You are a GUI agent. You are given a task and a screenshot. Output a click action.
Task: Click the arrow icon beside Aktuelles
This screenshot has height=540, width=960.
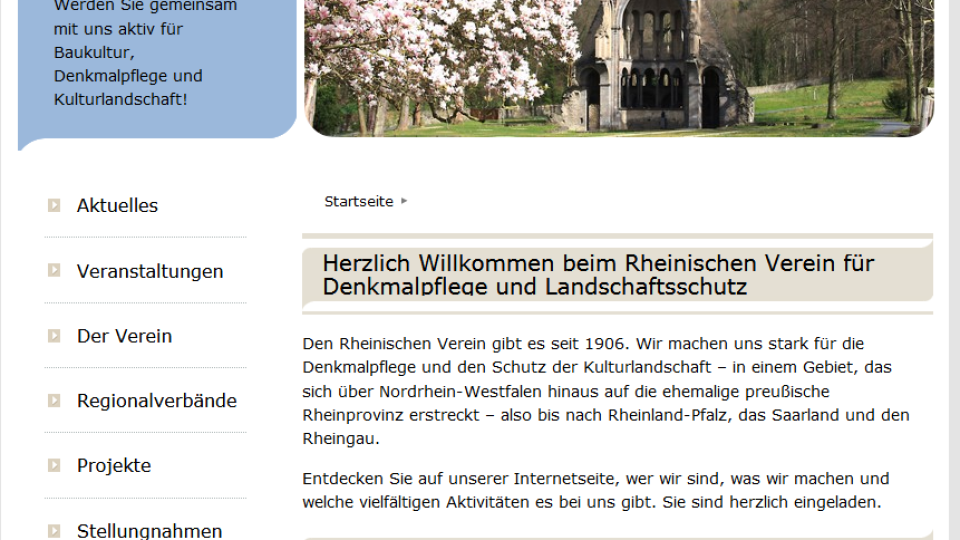(54, 205)
